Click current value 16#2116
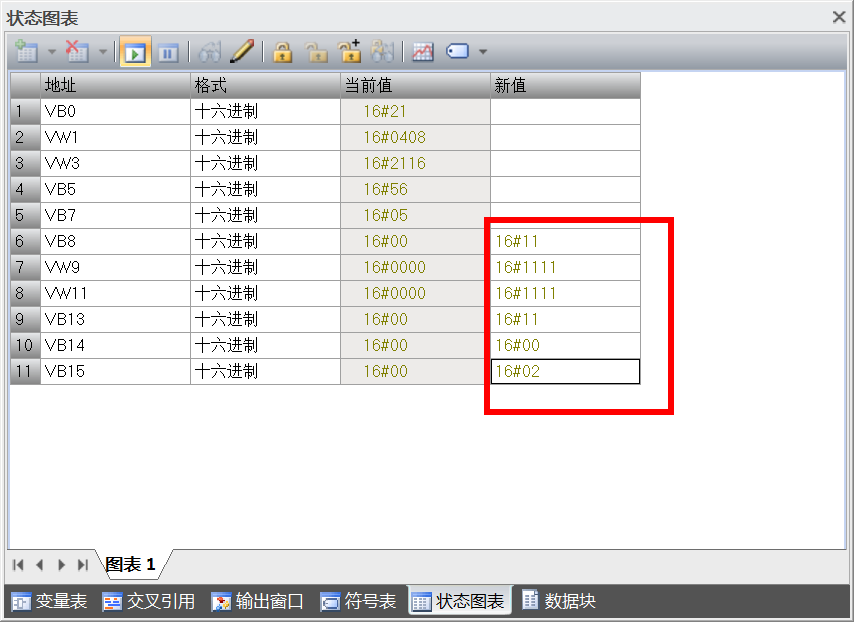The width and height of the screenshot is (854, 622). [x=415, y=163]
